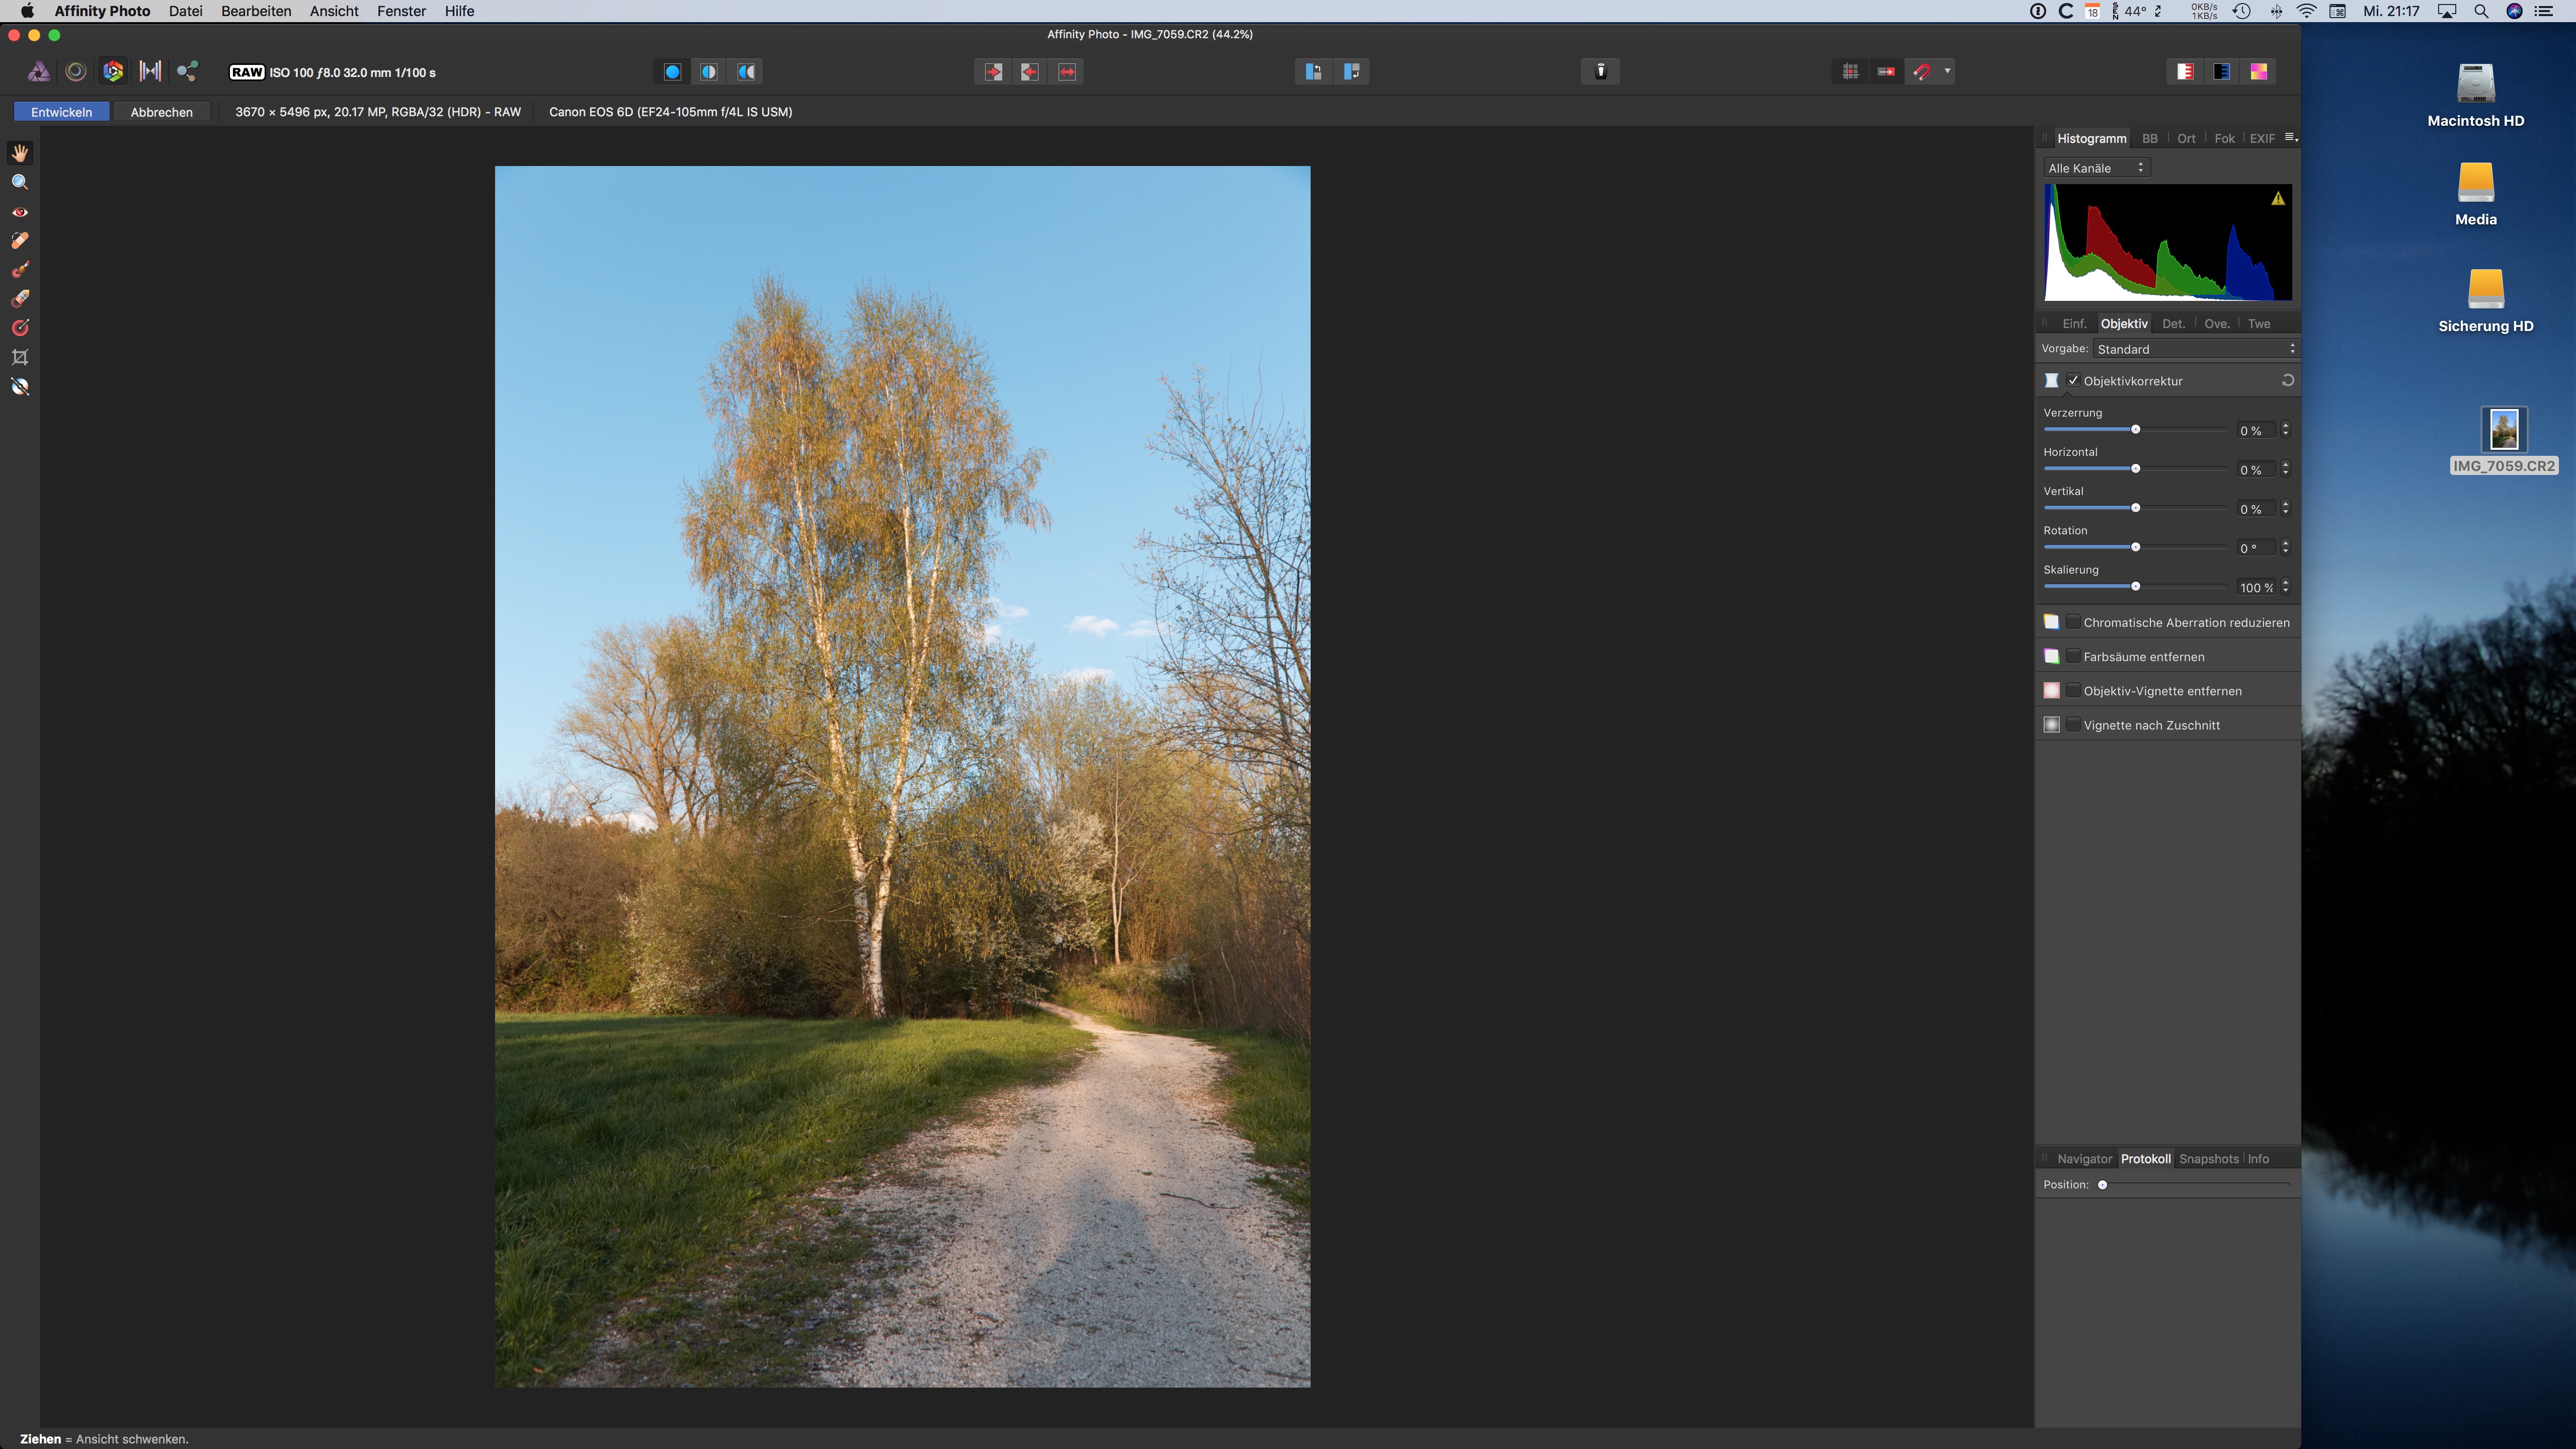Select single view mode icon

click(x=672, y=72)
